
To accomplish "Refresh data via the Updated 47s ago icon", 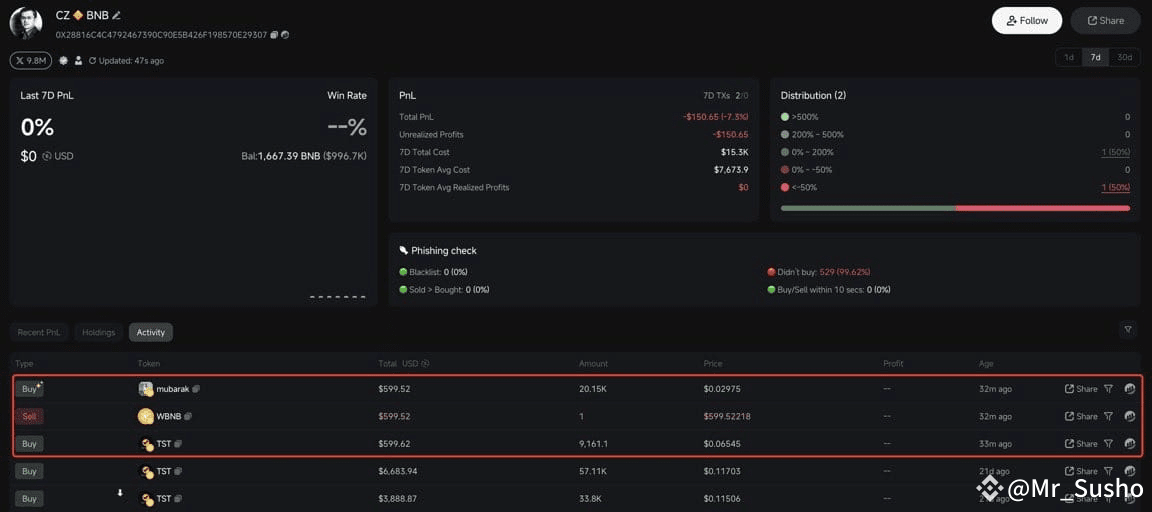I will [93, 60].
